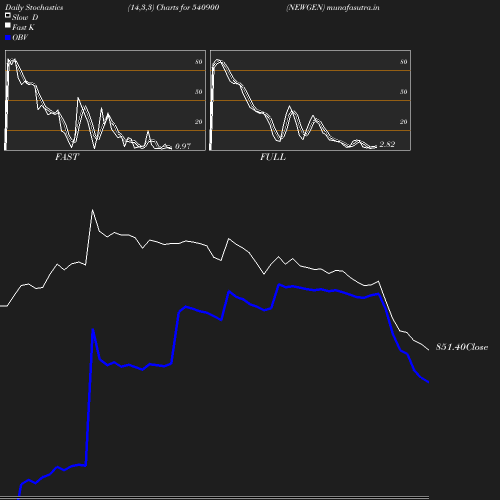
Task: Click the highest peak of the white close line
Action: [92, 210]
